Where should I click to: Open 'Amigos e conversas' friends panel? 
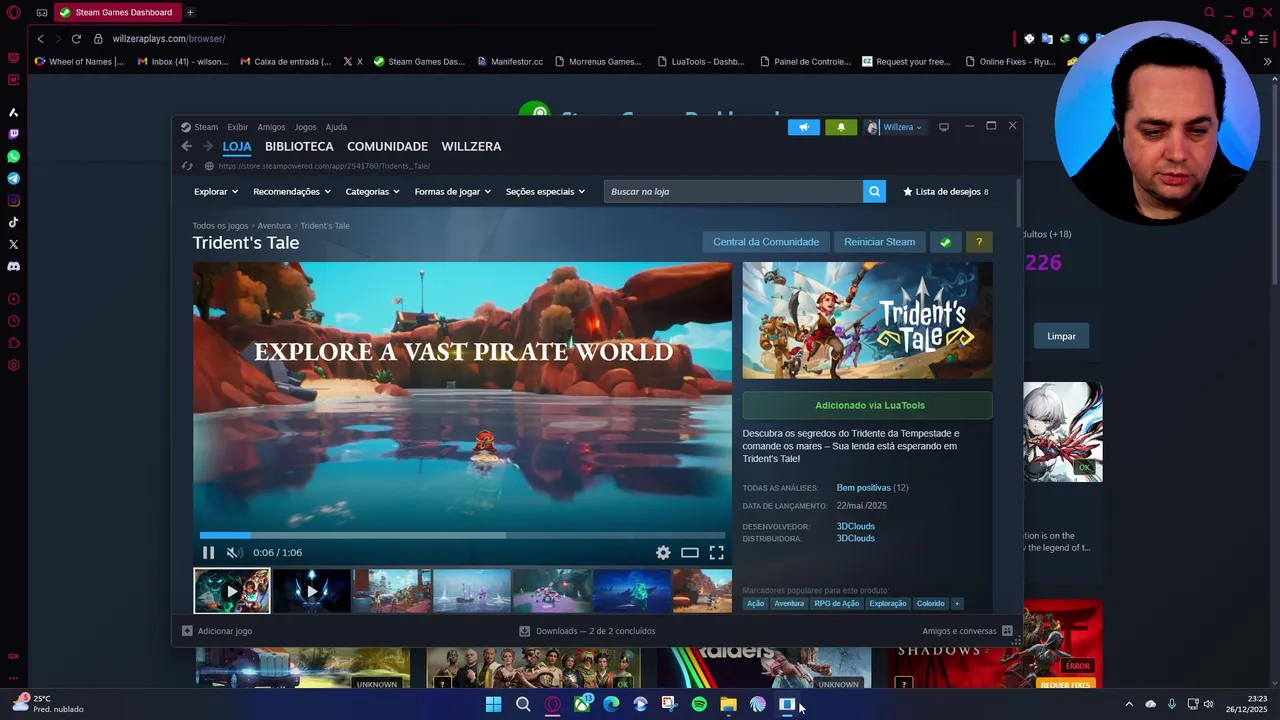(x=967, y=631)
